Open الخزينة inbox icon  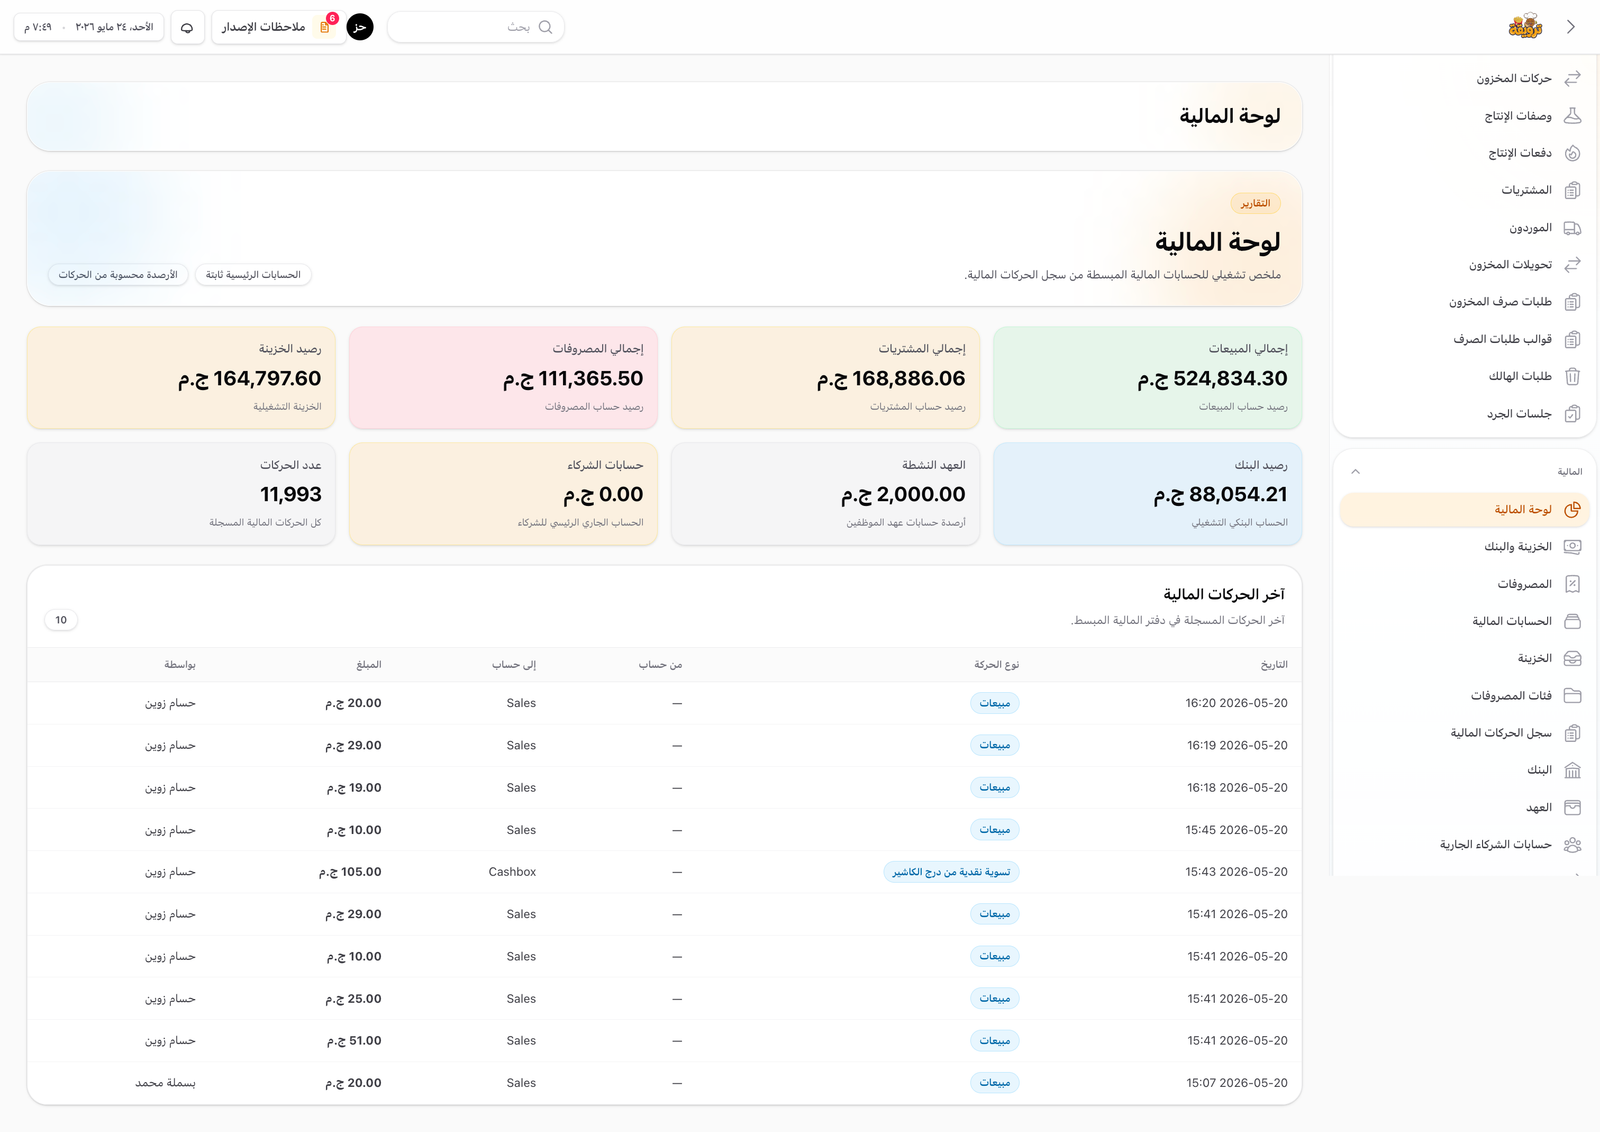pyautogui.click(x=1572, y=658)
